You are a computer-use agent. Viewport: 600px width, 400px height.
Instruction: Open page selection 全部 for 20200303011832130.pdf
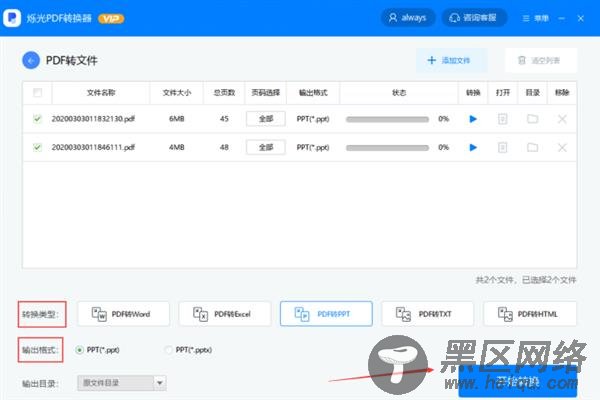pyautogui.click(x=266, y=119)
